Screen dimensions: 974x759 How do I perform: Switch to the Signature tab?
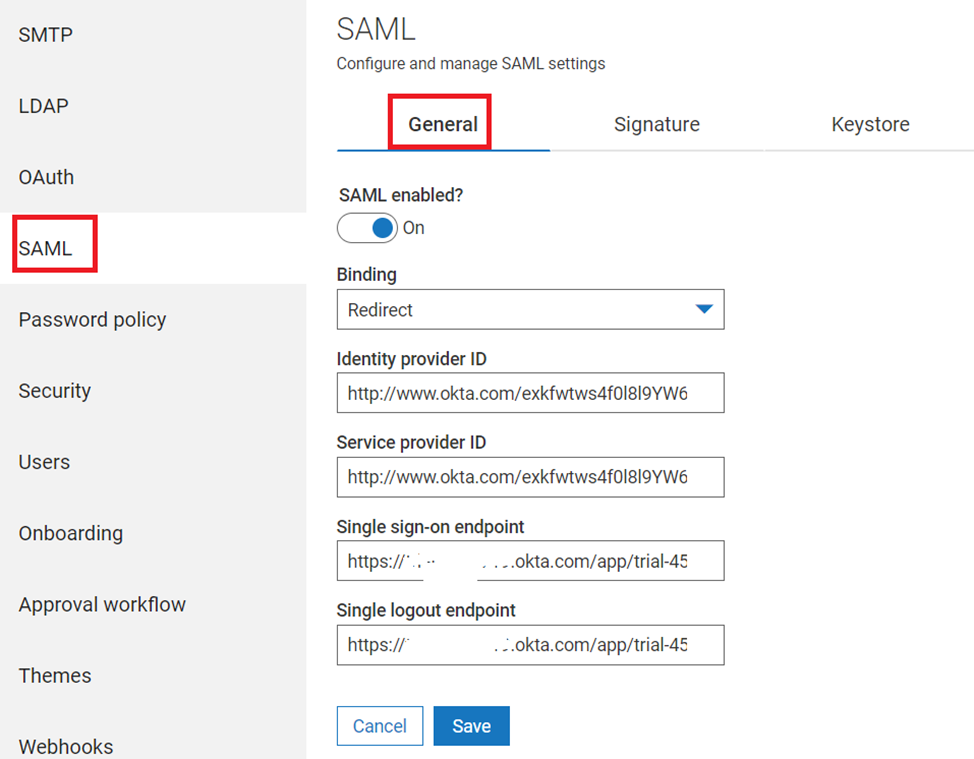[656, 125]
